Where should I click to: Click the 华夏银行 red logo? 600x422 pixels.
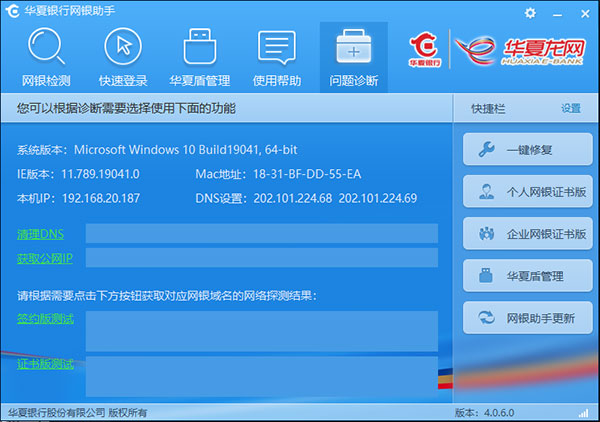pos(425,50)
